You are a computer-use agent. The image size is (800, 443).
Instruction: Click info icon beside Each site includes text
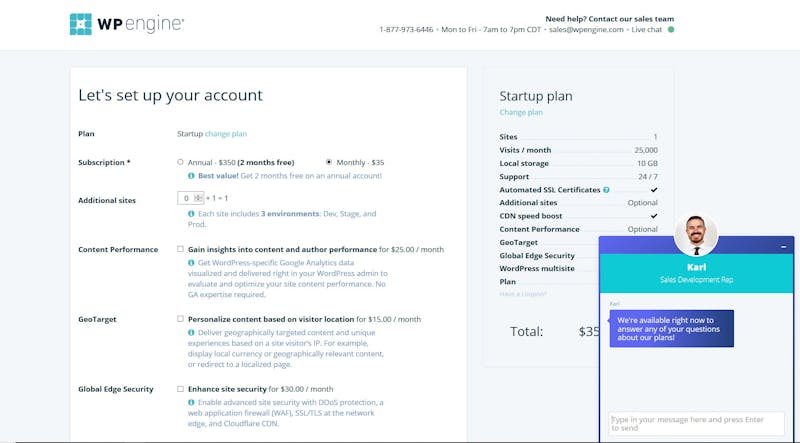tap(191, 214)
